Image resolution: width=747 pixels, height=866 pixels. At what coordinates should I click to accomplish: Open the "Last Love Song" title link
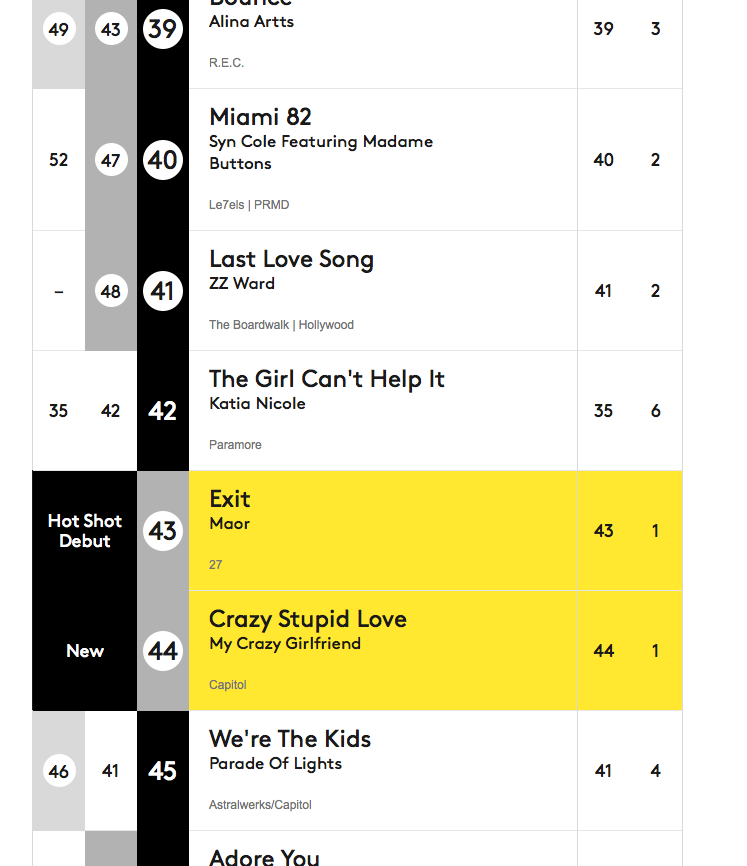(291, 259)
